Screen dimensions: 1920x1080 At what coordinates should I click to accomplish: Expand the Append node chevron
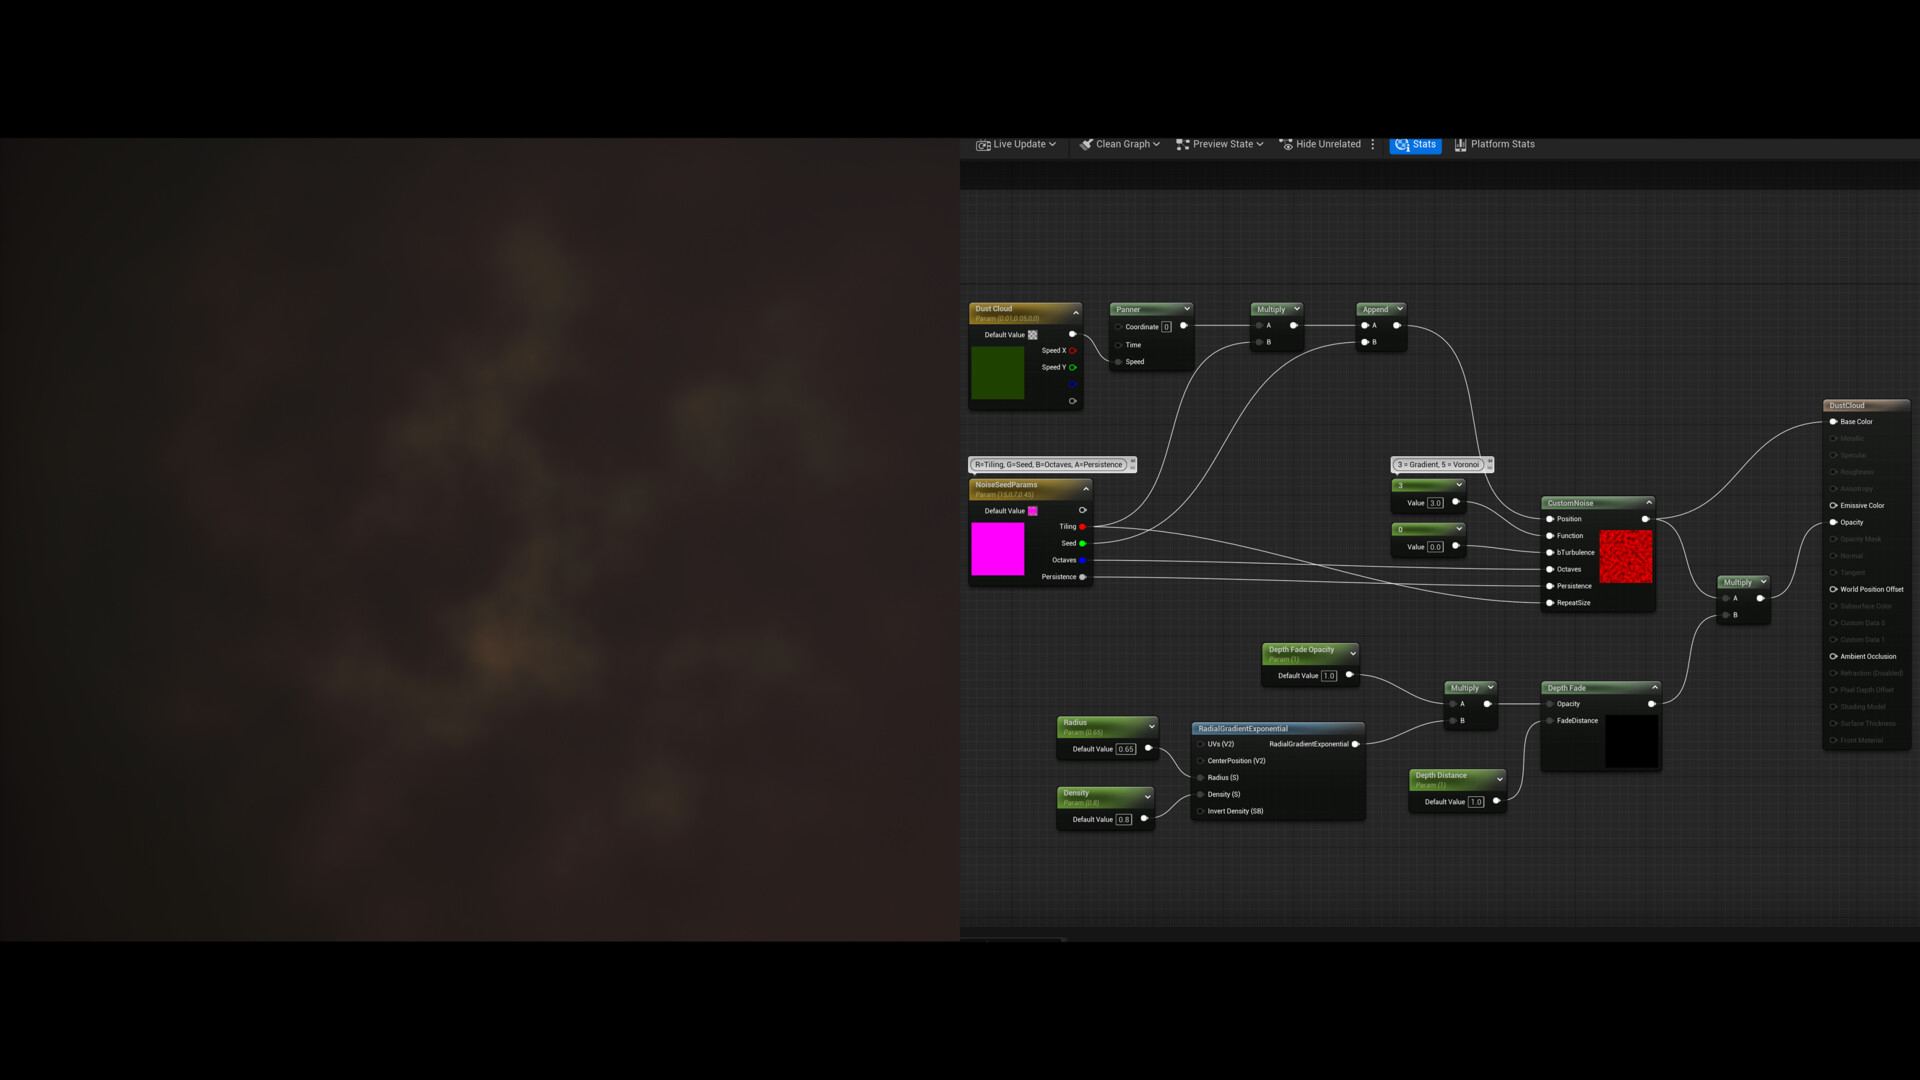click(x=1400, y=309)
